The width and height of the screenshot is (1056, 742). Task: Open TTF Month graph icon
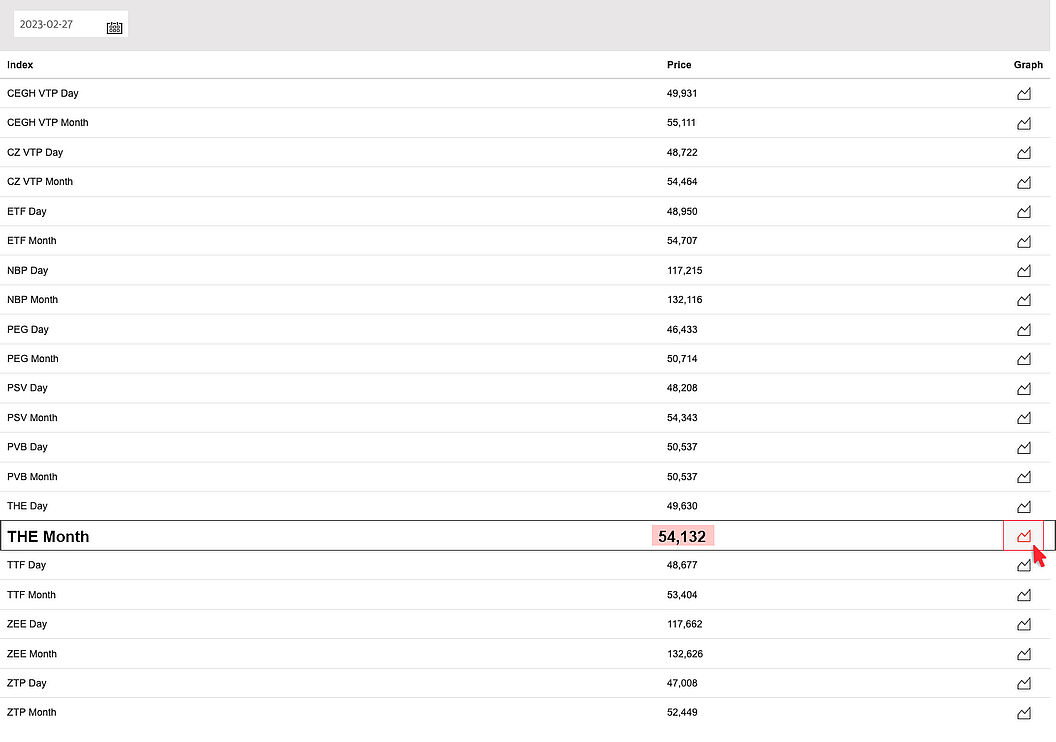[1024, 595]
